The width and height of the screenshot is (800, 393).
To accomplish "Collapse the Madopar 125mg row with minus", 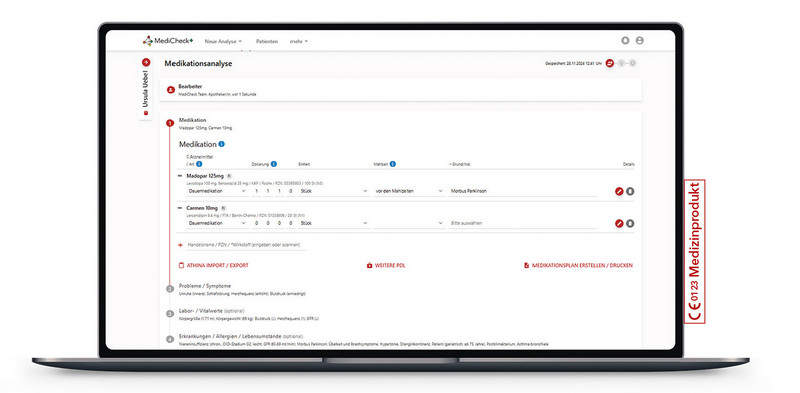I will pyautogui.click(x=180, y=176).
